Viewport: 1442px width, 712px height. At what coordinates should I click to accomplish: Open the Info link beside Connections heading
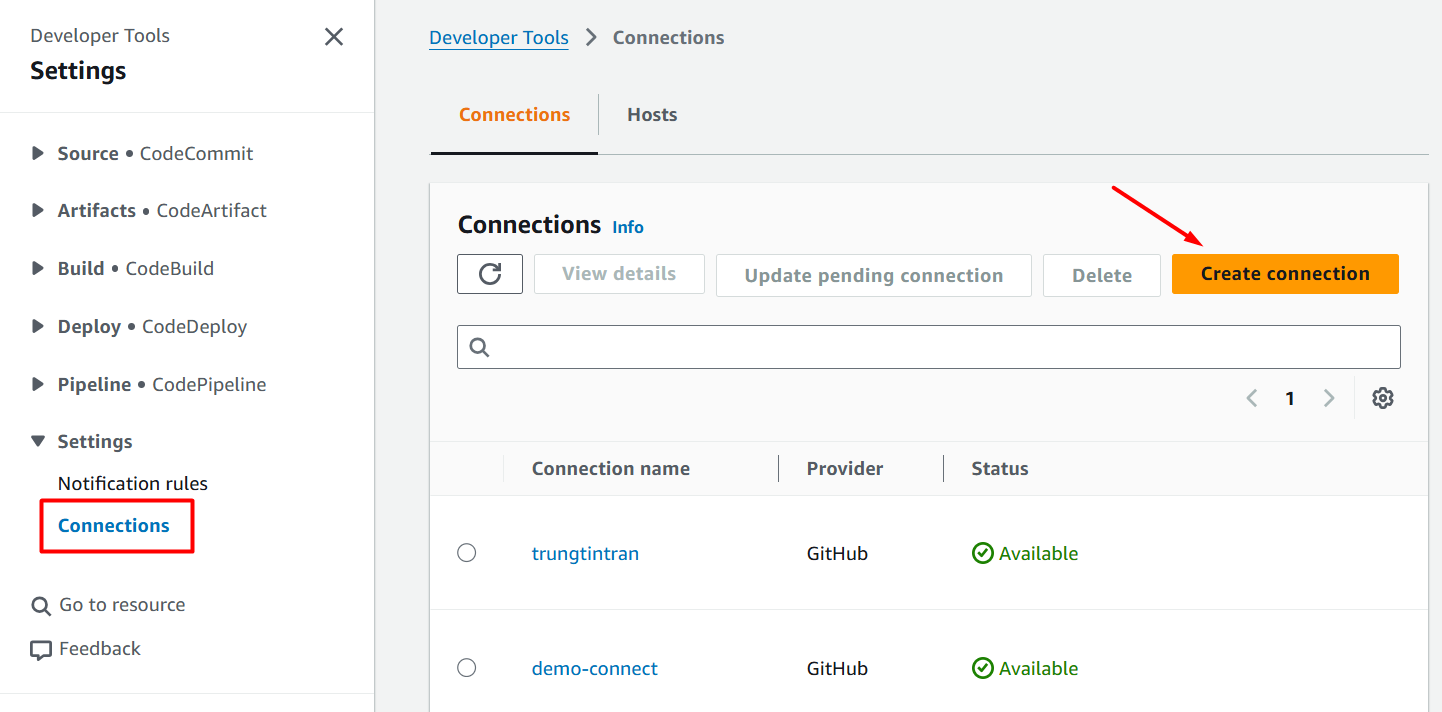(x=628, y=227)
